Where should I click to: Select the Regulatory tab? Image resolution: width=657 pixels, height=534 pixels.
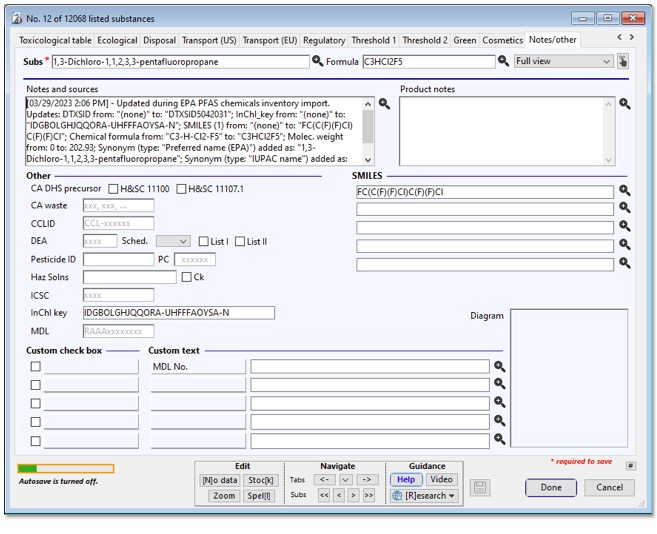click(x=324, y=40)
